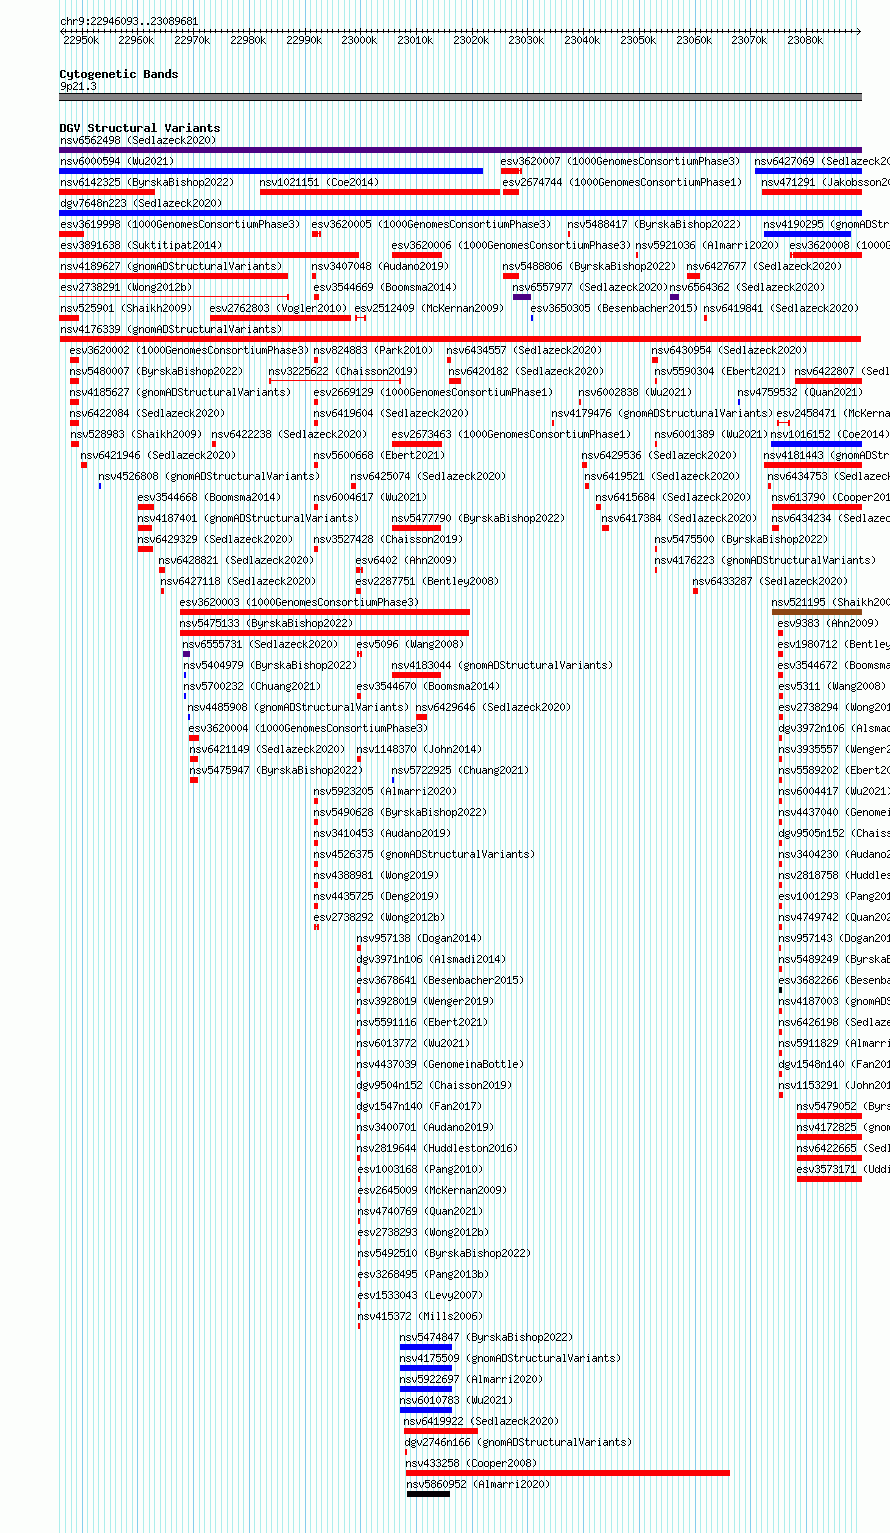Select the nsv6000594 (Wu2021) blue variant bar
Screen dimensions: 890x1533
(271, 171)
